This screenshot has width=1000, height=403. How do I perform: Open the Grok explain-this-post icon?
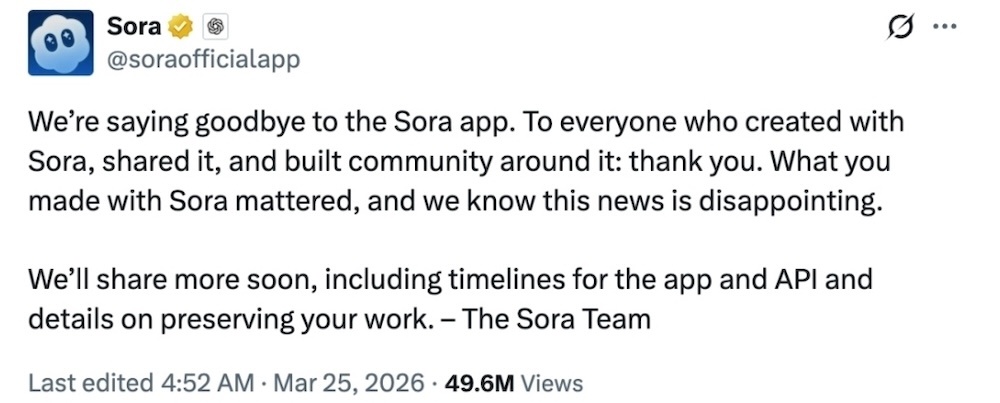[x=901, y=27]
